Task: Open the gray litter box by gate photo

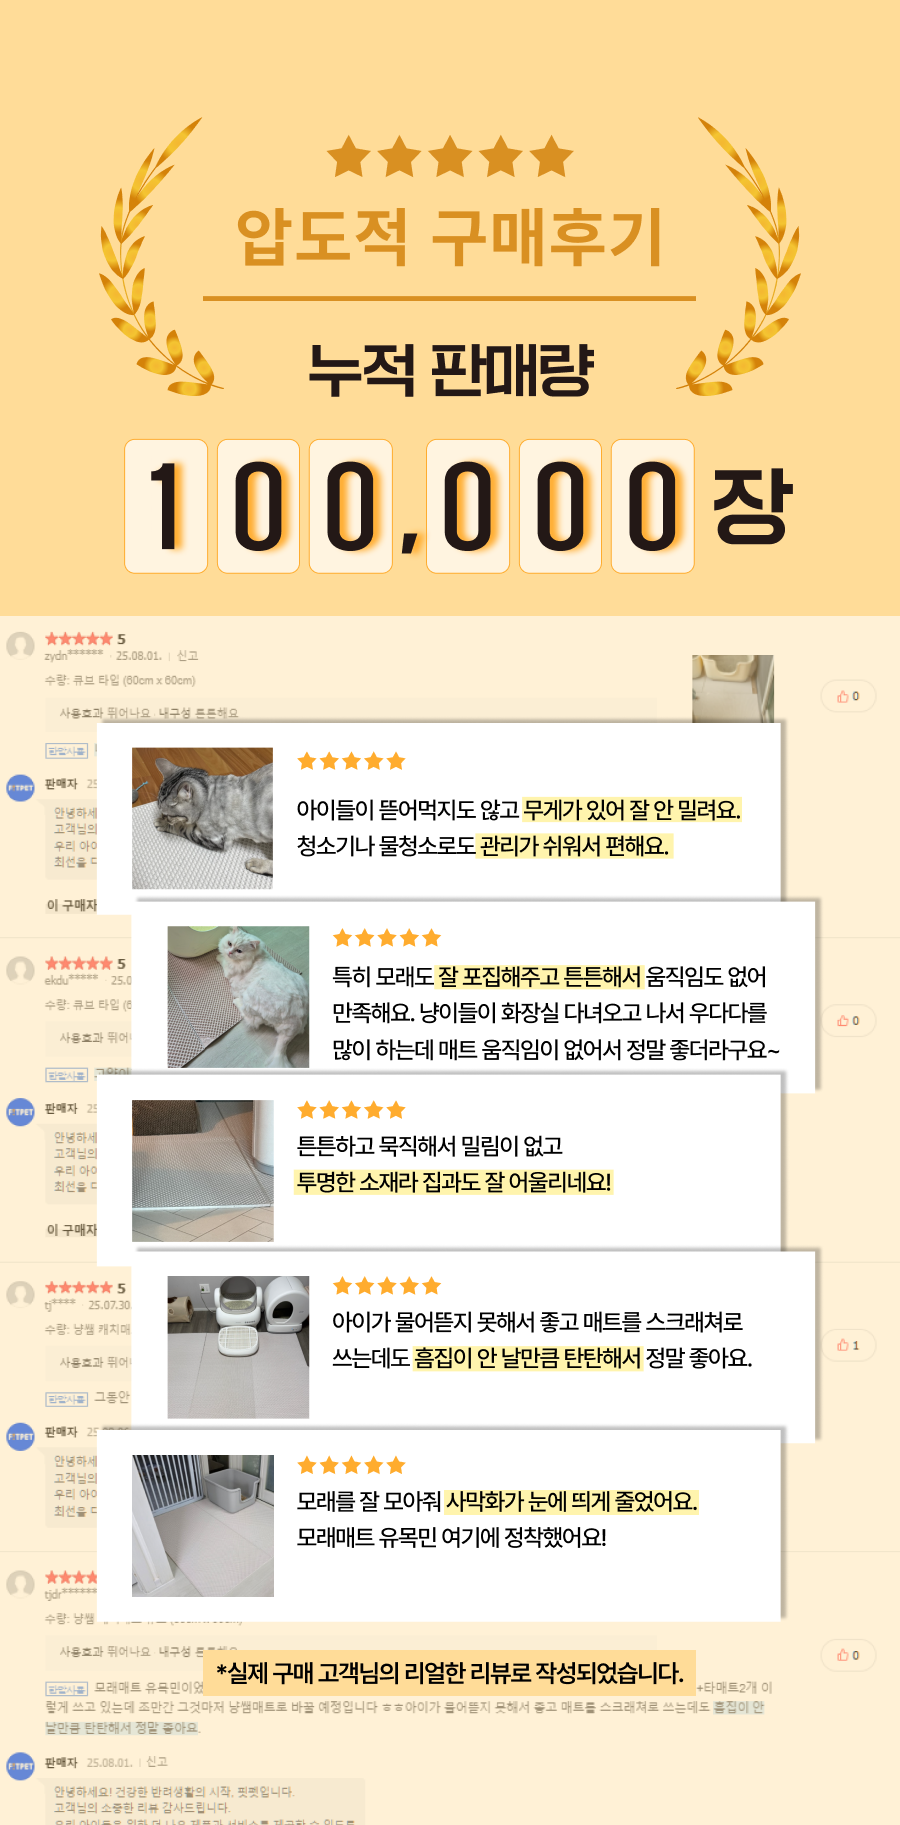Action: pos(203,1526)
